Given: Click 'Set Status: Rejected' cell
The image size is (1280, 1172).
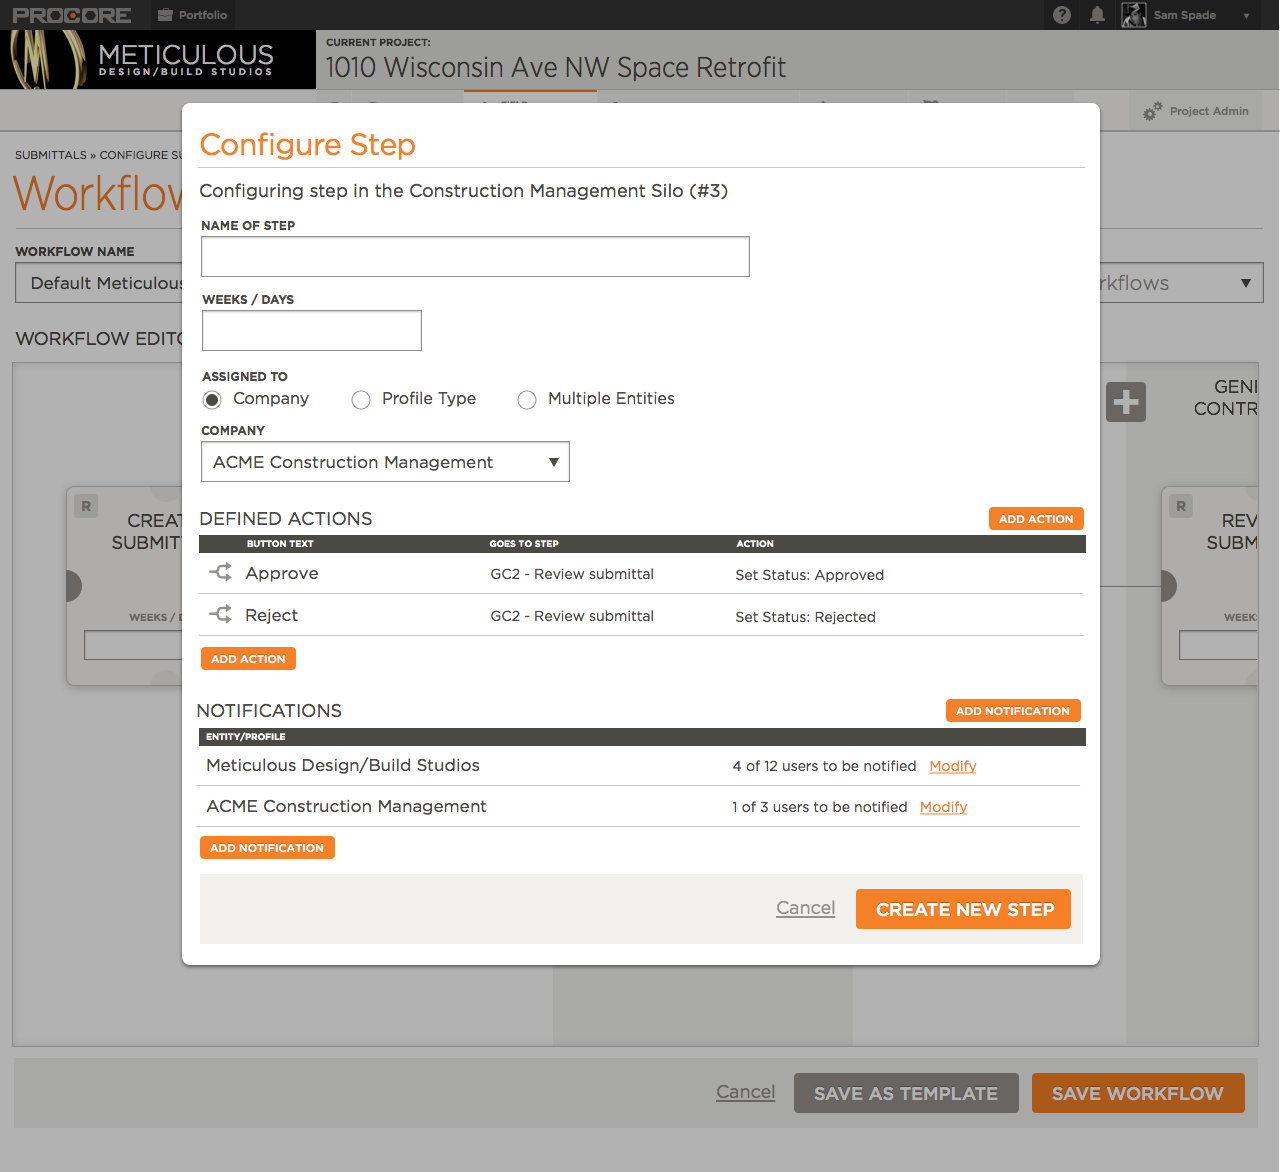Looking at the screenshot, I should 806,617.
